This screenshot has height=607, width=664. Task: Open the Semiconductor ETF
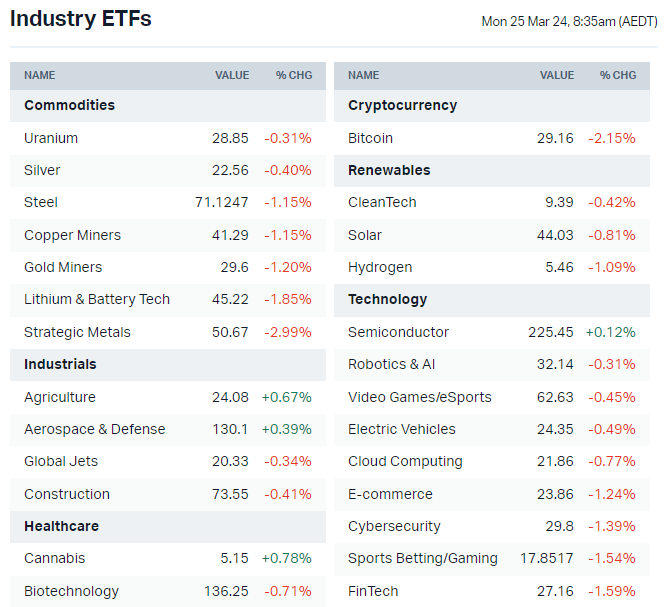(398, 332)
